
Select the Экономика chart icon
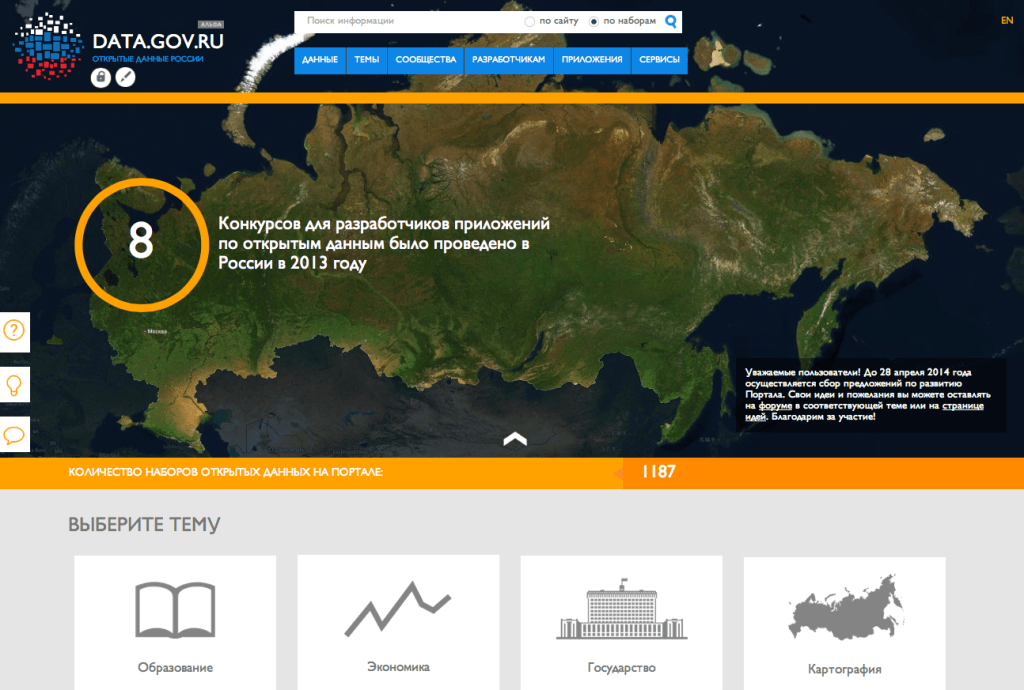397,609
